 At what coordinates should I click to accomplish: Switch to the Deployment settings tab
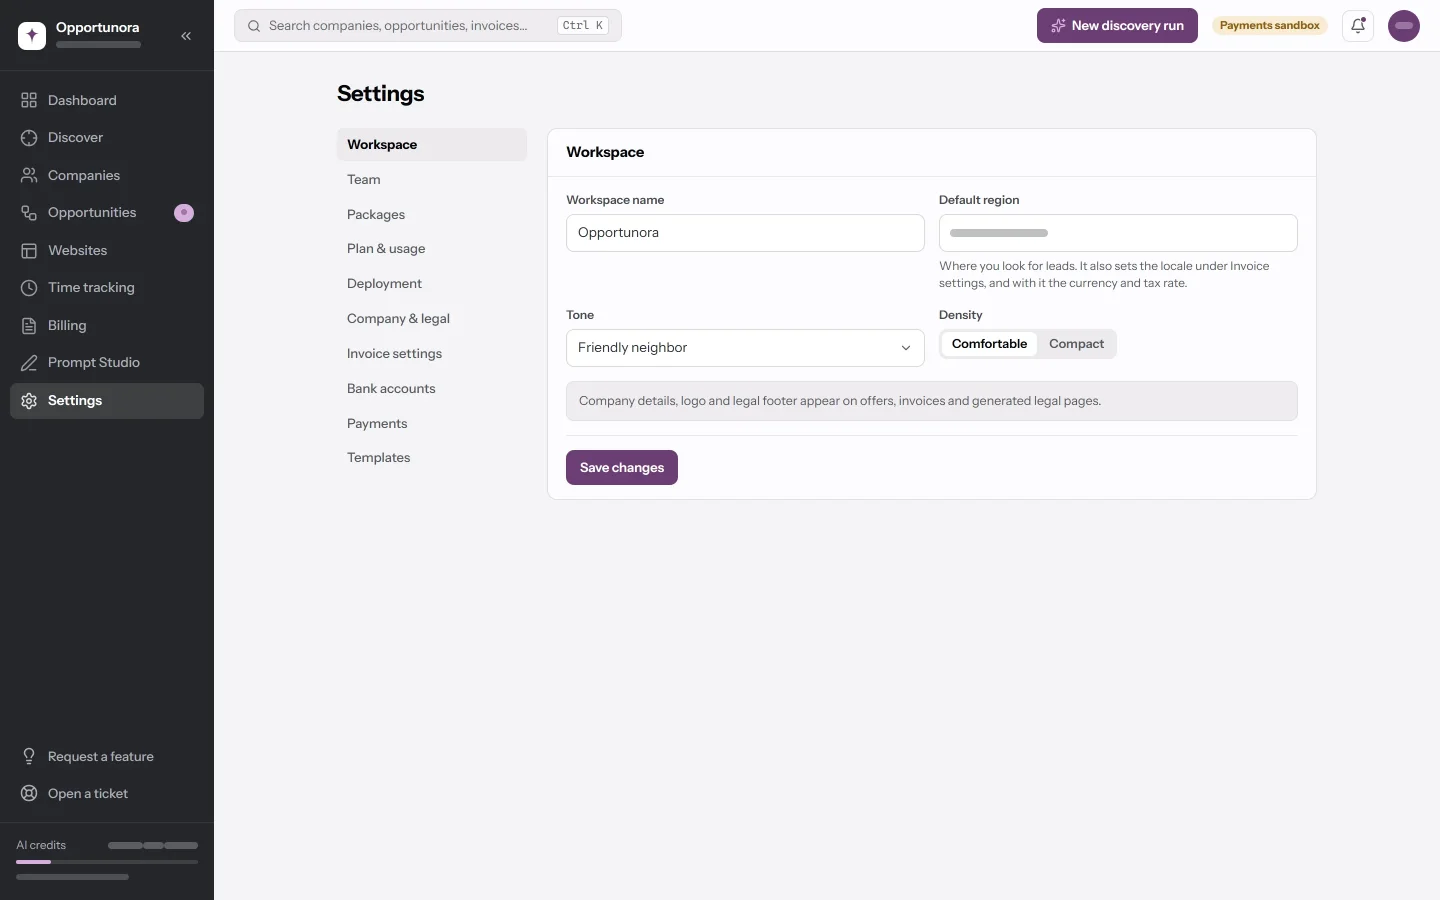432,284
